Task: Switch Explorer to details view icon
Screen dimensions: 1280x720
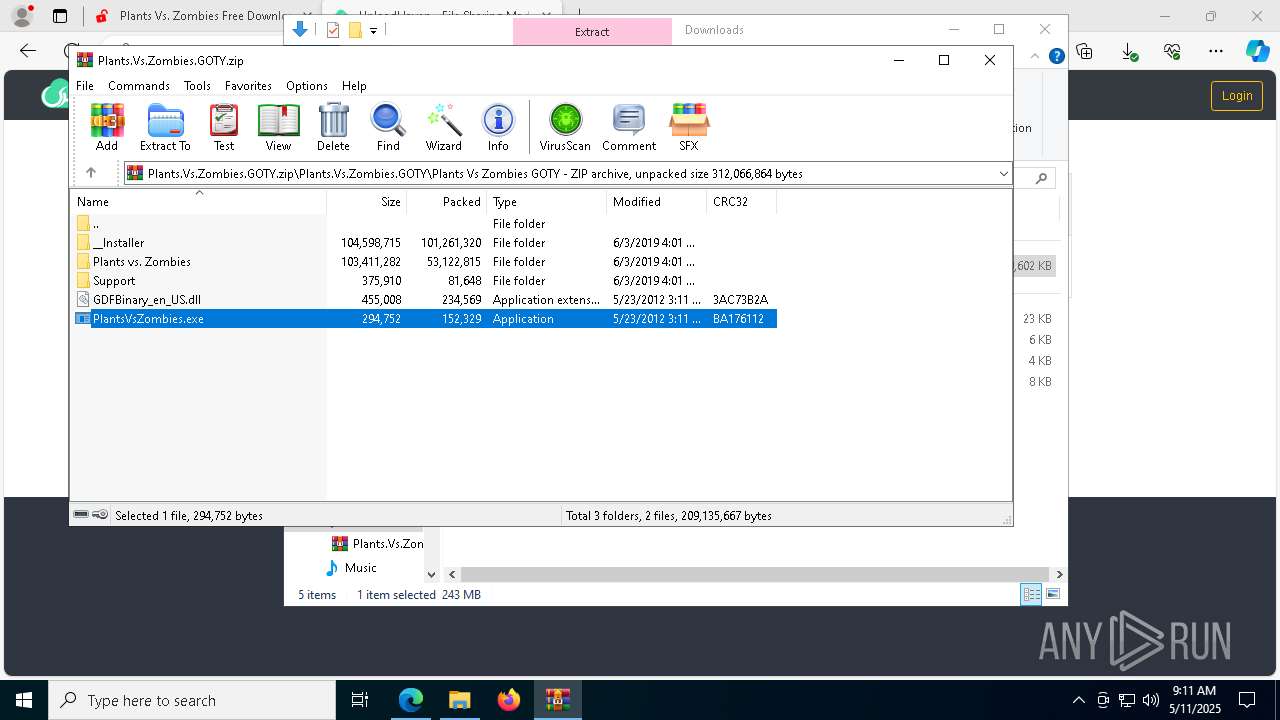Action: pos(1031,595)
